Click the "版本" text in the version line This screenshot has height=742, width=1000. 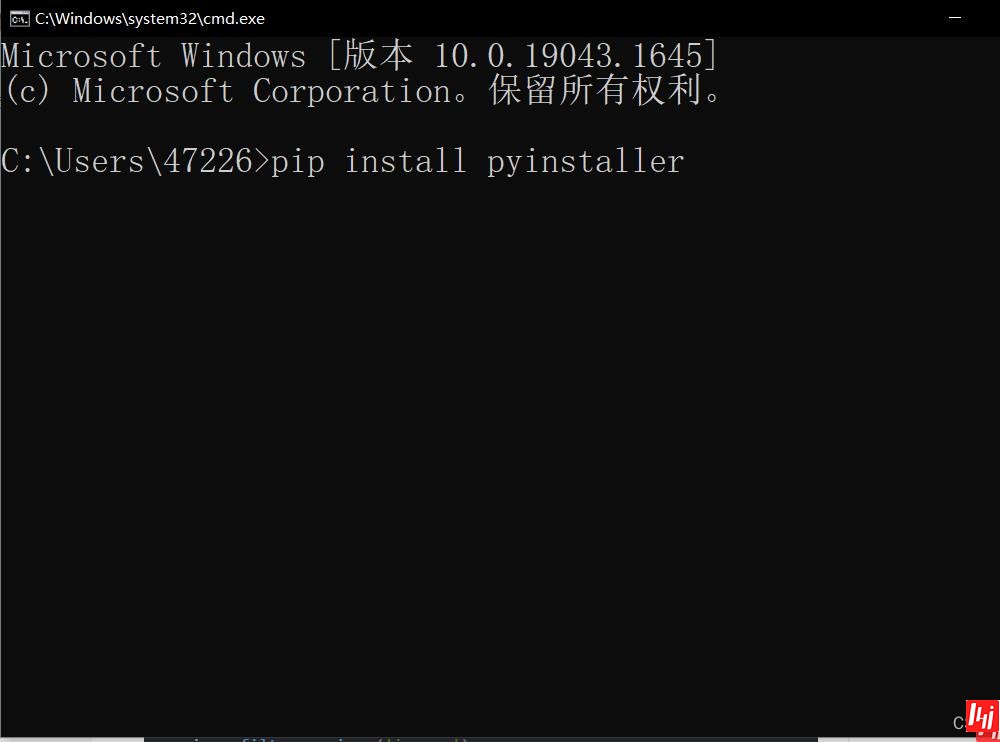point(378,56)
